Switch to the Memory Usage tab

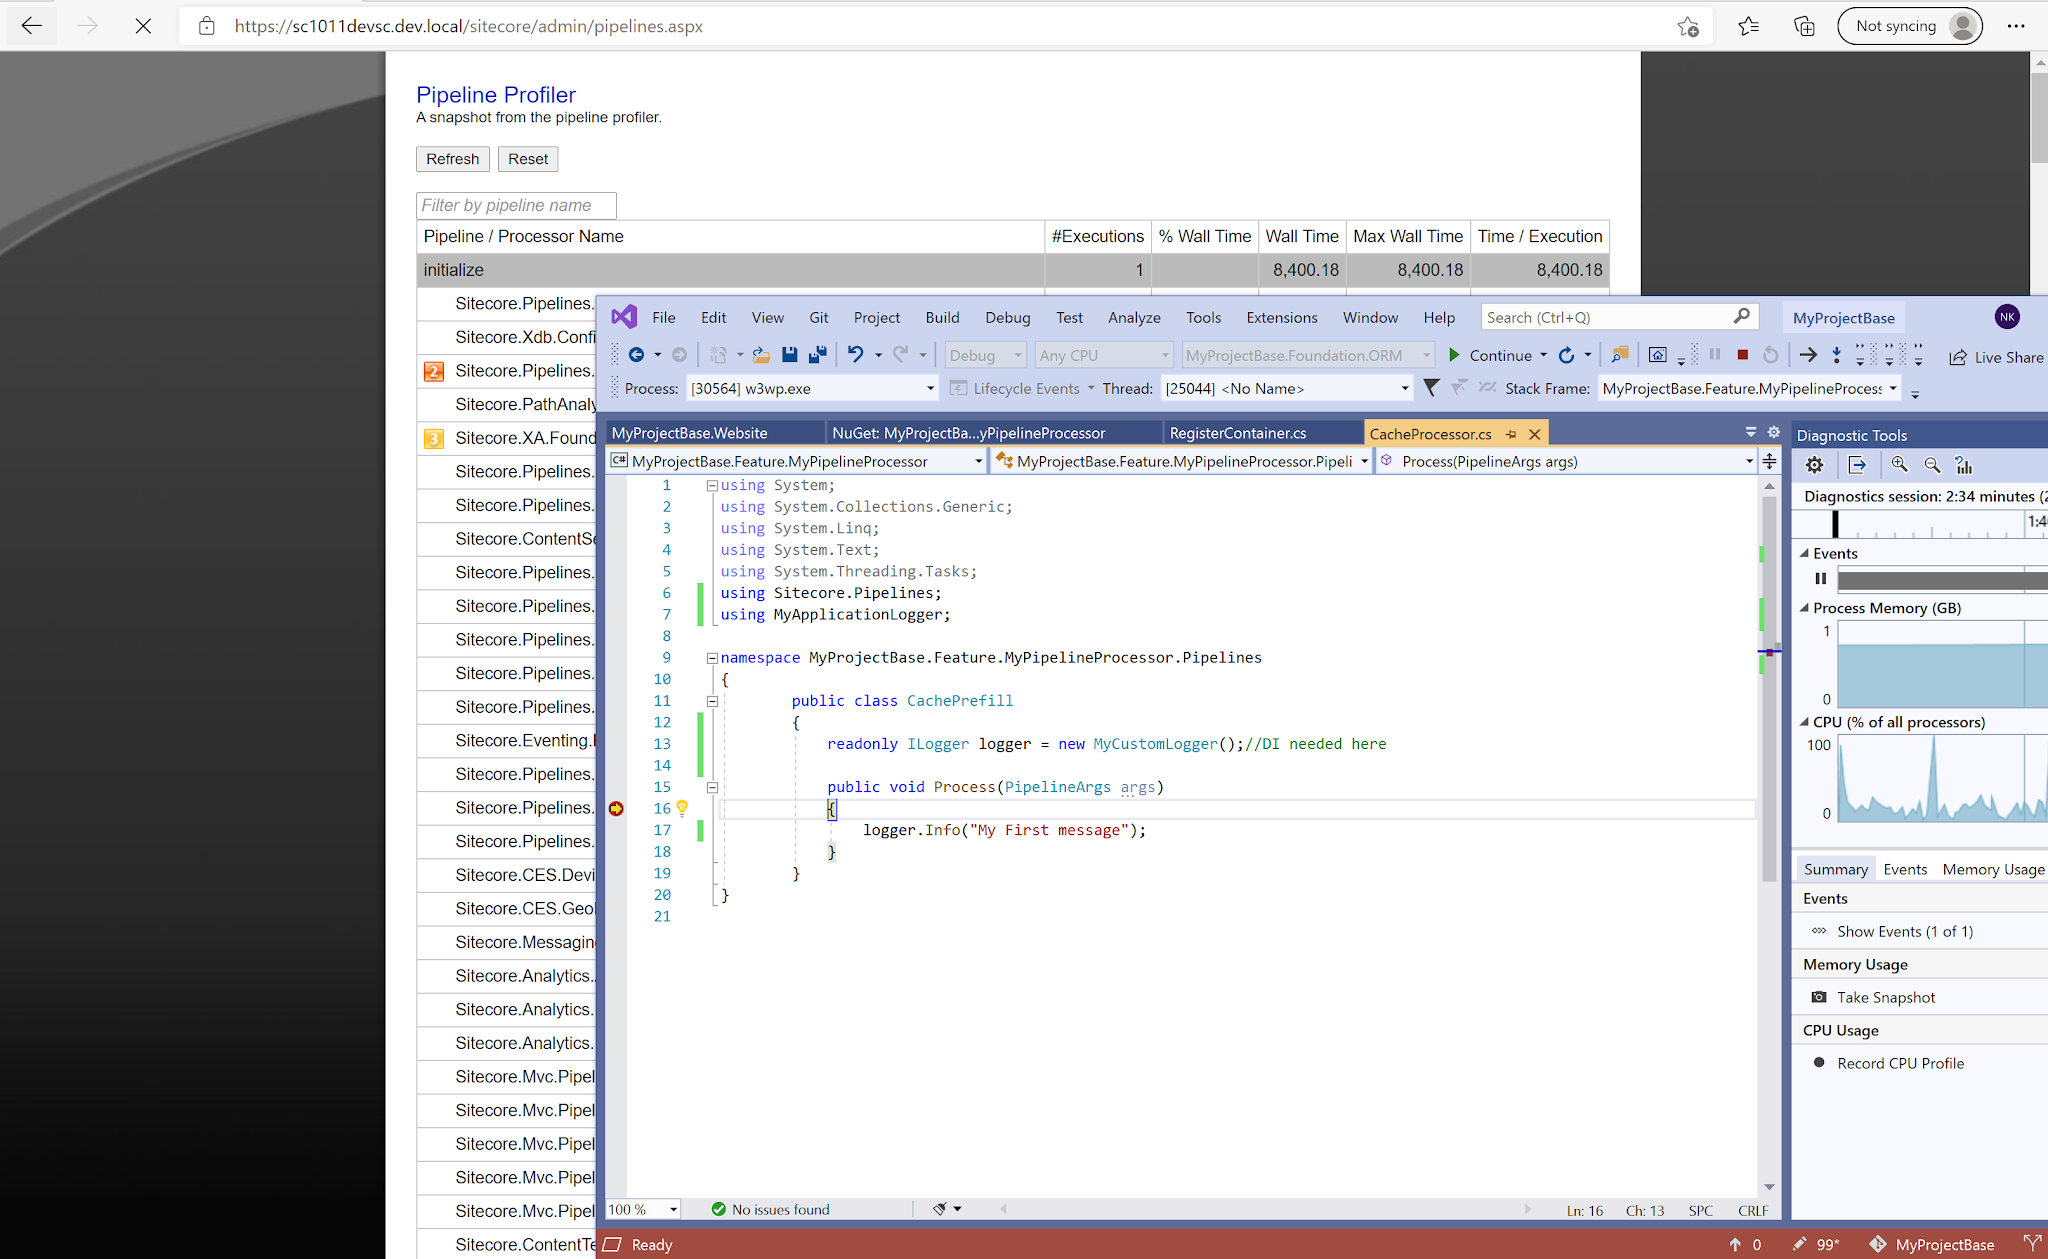(1993, 869)
